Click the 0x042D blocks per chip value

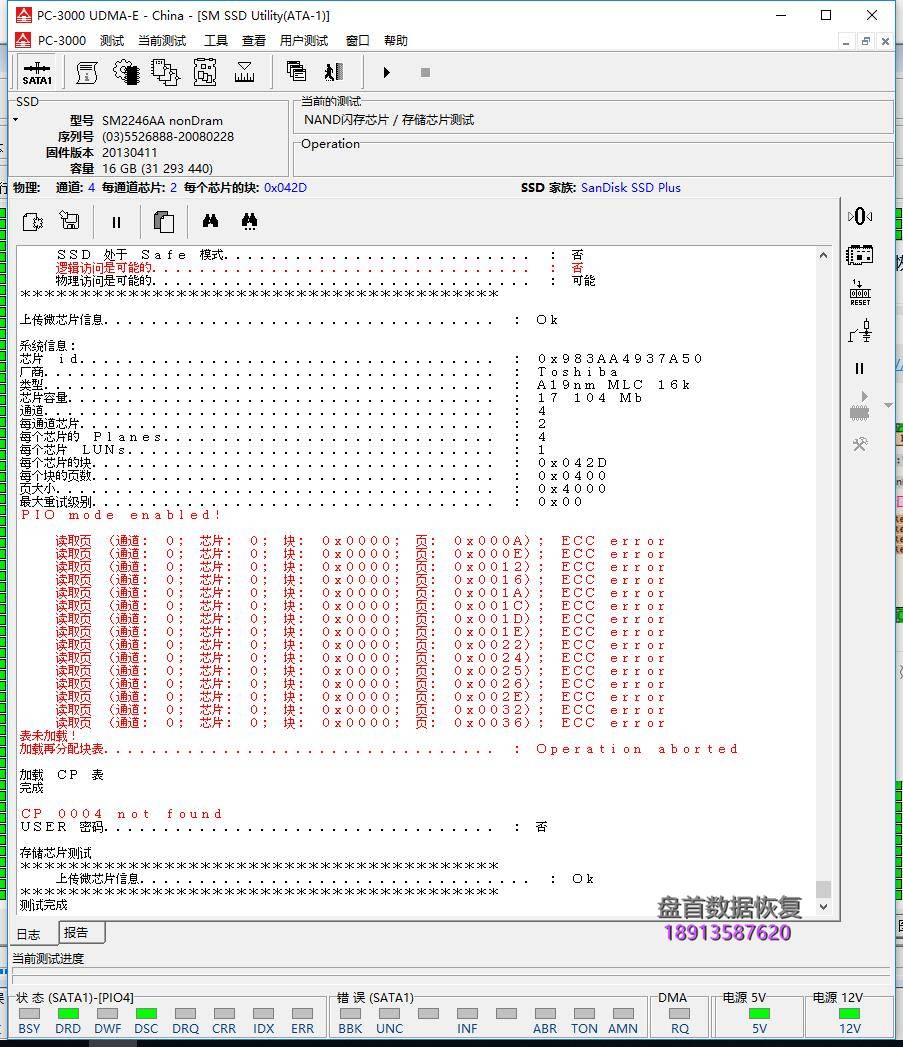point(285,188)
